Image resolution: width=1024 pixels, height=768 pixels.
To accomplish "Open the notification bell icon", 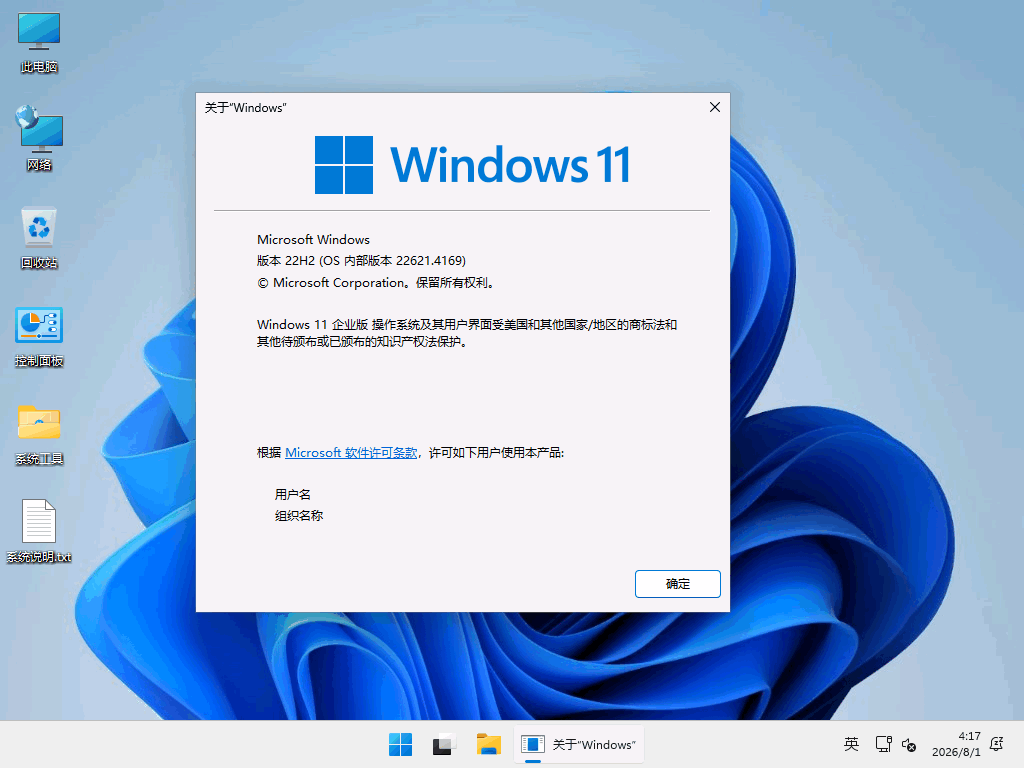I will point(997,744).
